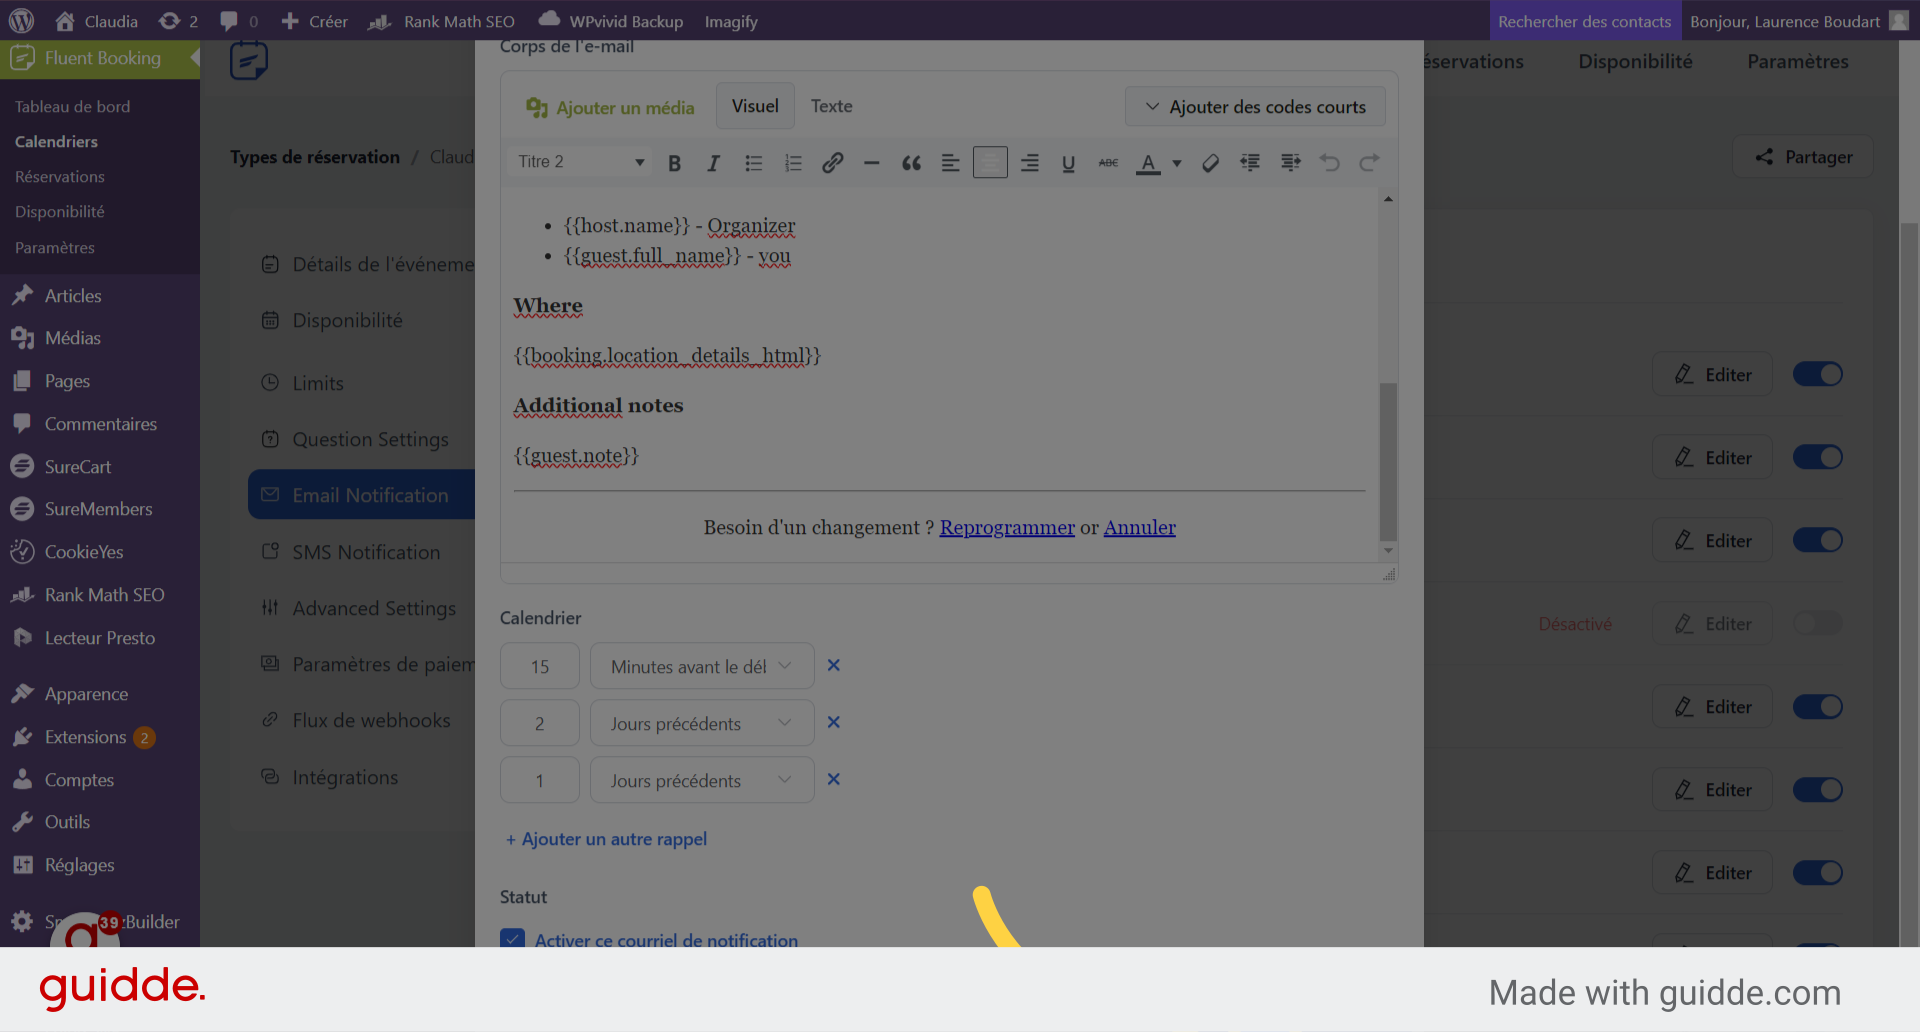Expand Ajouter des codes courts dropdown
Image resolution: width=1920 pixels, height=1032 pixels.
coord(1255,107)
